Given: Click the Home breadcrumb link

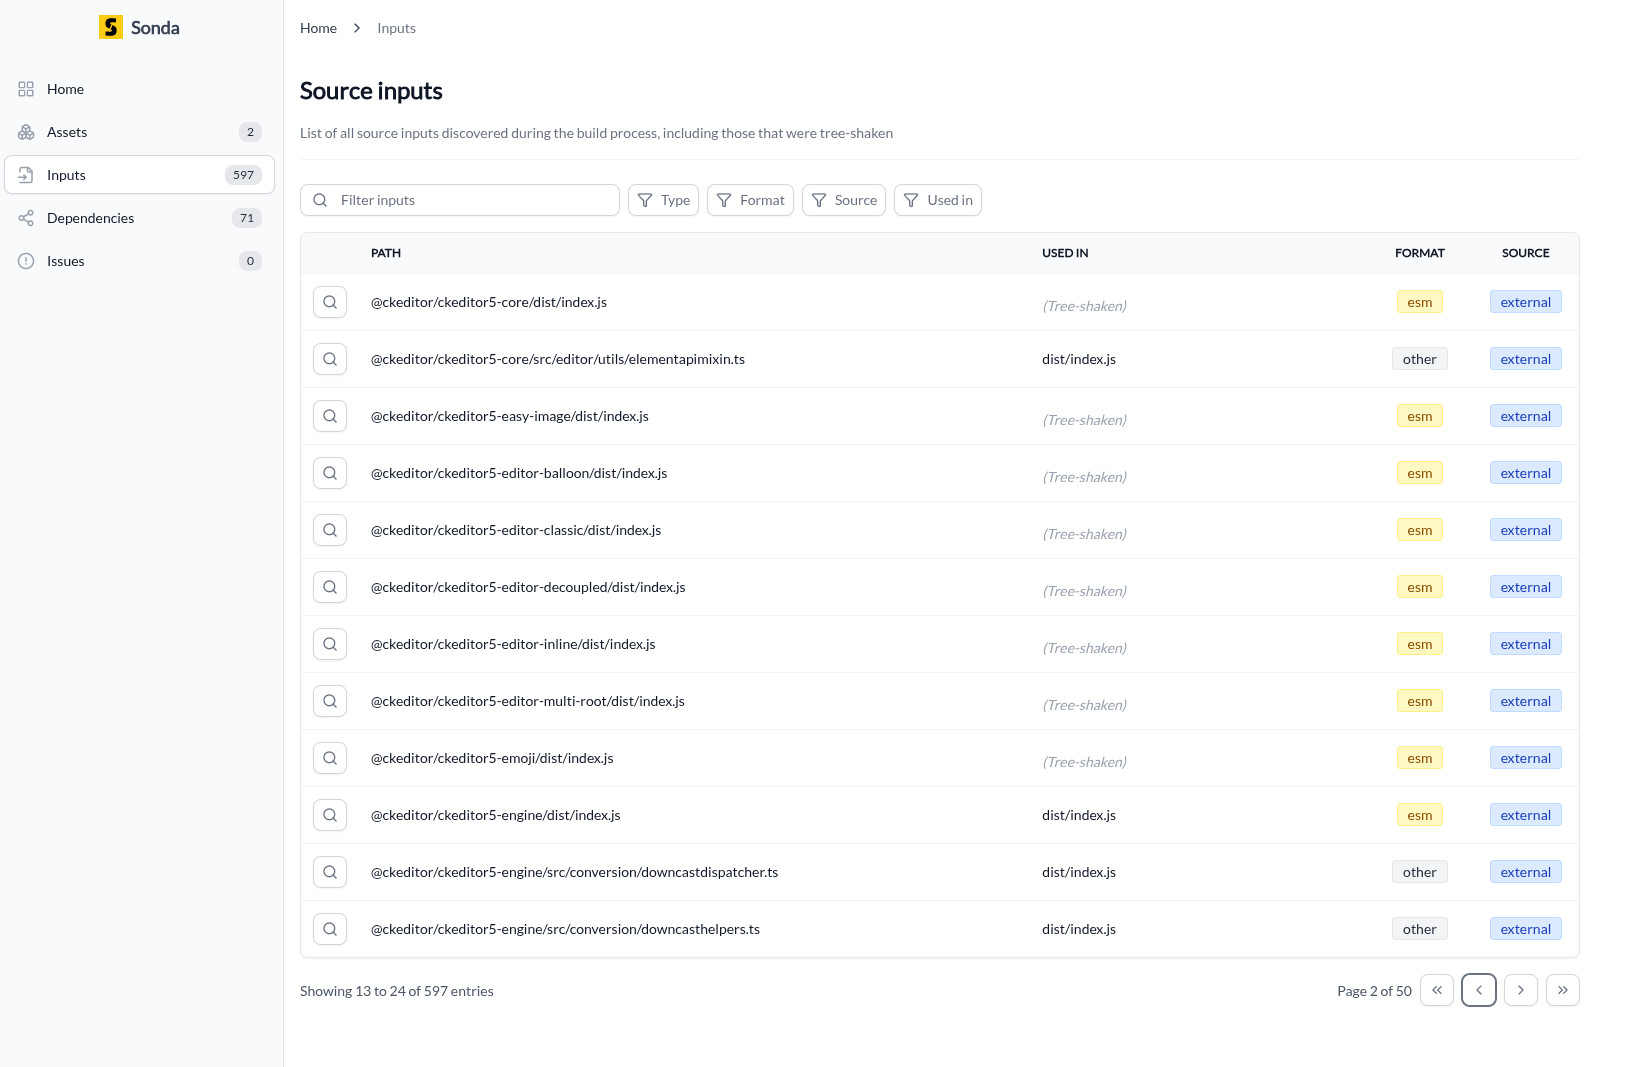Looking at the screenshot, I should point(318,28).
